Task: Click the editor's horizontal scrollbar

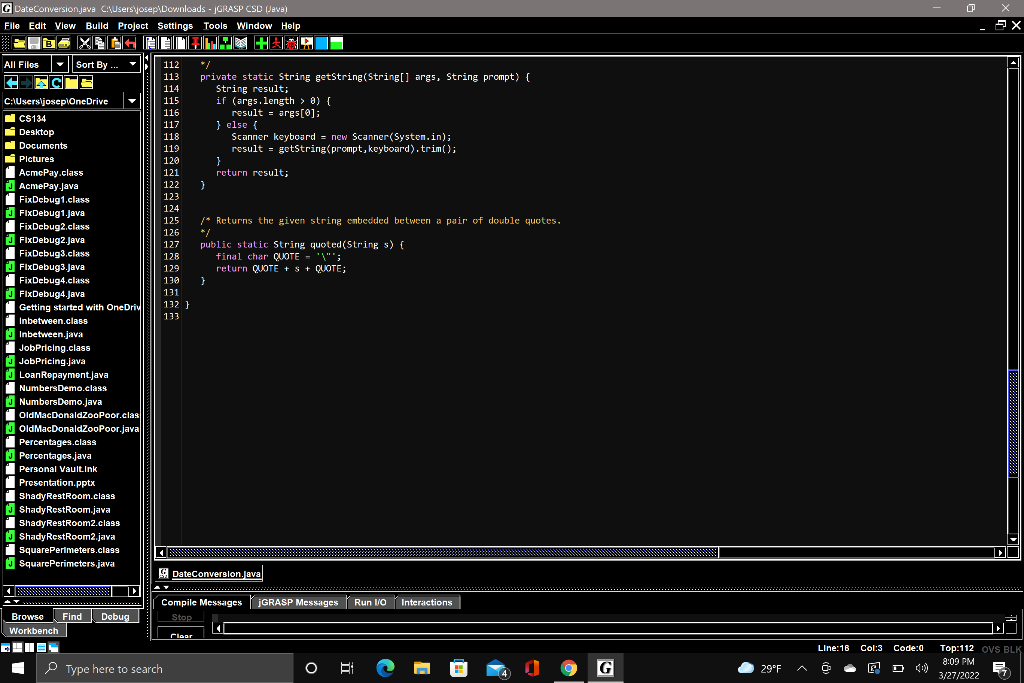Action: click(440, 552)
